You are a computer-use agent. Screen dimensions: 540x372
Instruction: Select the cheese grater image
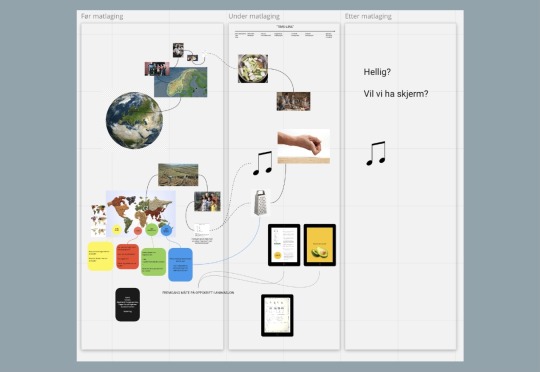[x=260, y=203]
